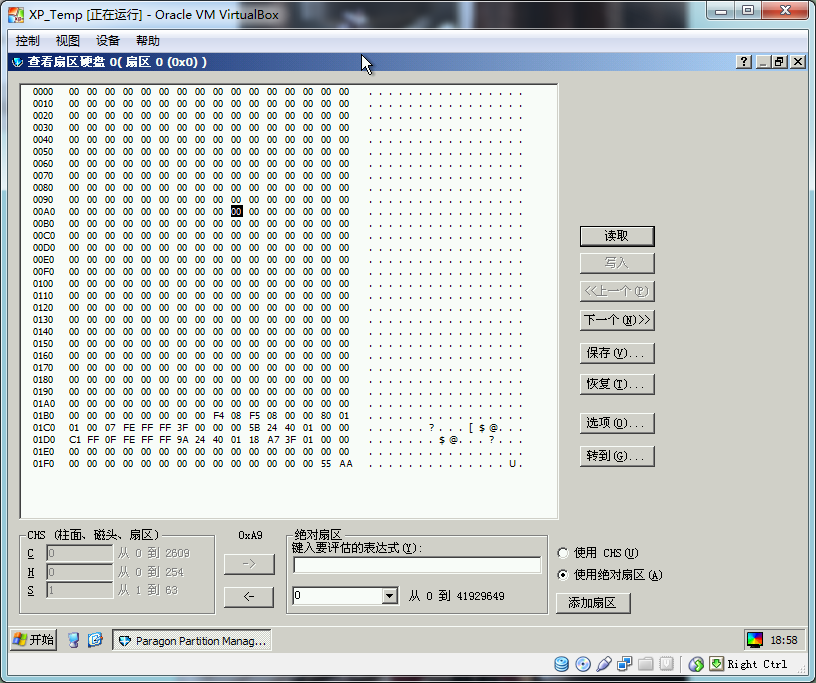Click the colorful display tray icon
Image resolution: width=816 pixels, height=683 pixels.
point(754,640)
